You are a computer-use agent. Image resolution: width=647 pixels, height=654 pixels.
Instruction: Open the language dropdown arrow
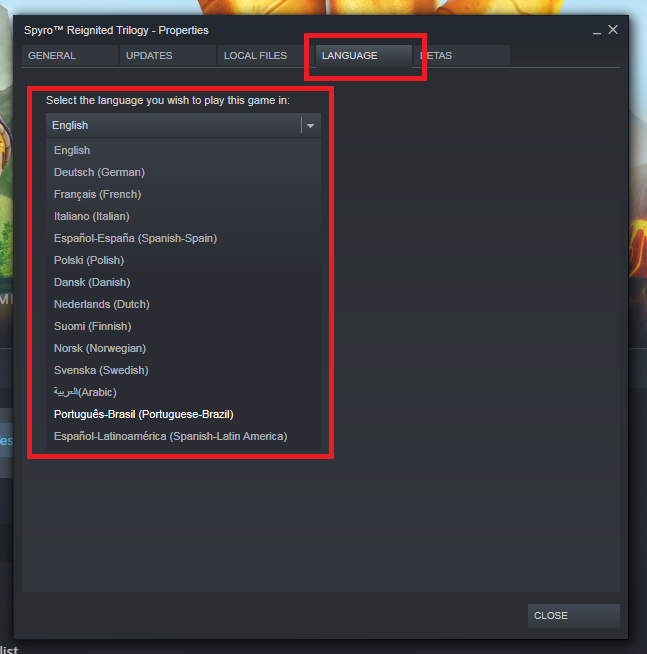tap(310, 126)
